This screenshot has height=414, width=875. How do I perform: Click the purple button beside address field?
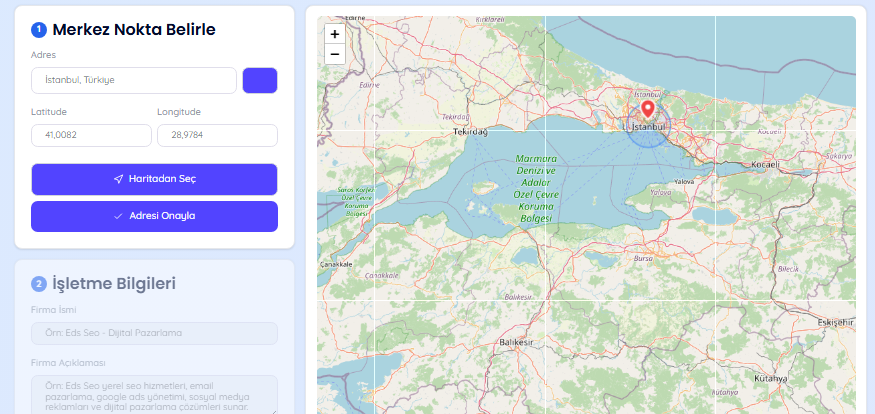[260, 80]
